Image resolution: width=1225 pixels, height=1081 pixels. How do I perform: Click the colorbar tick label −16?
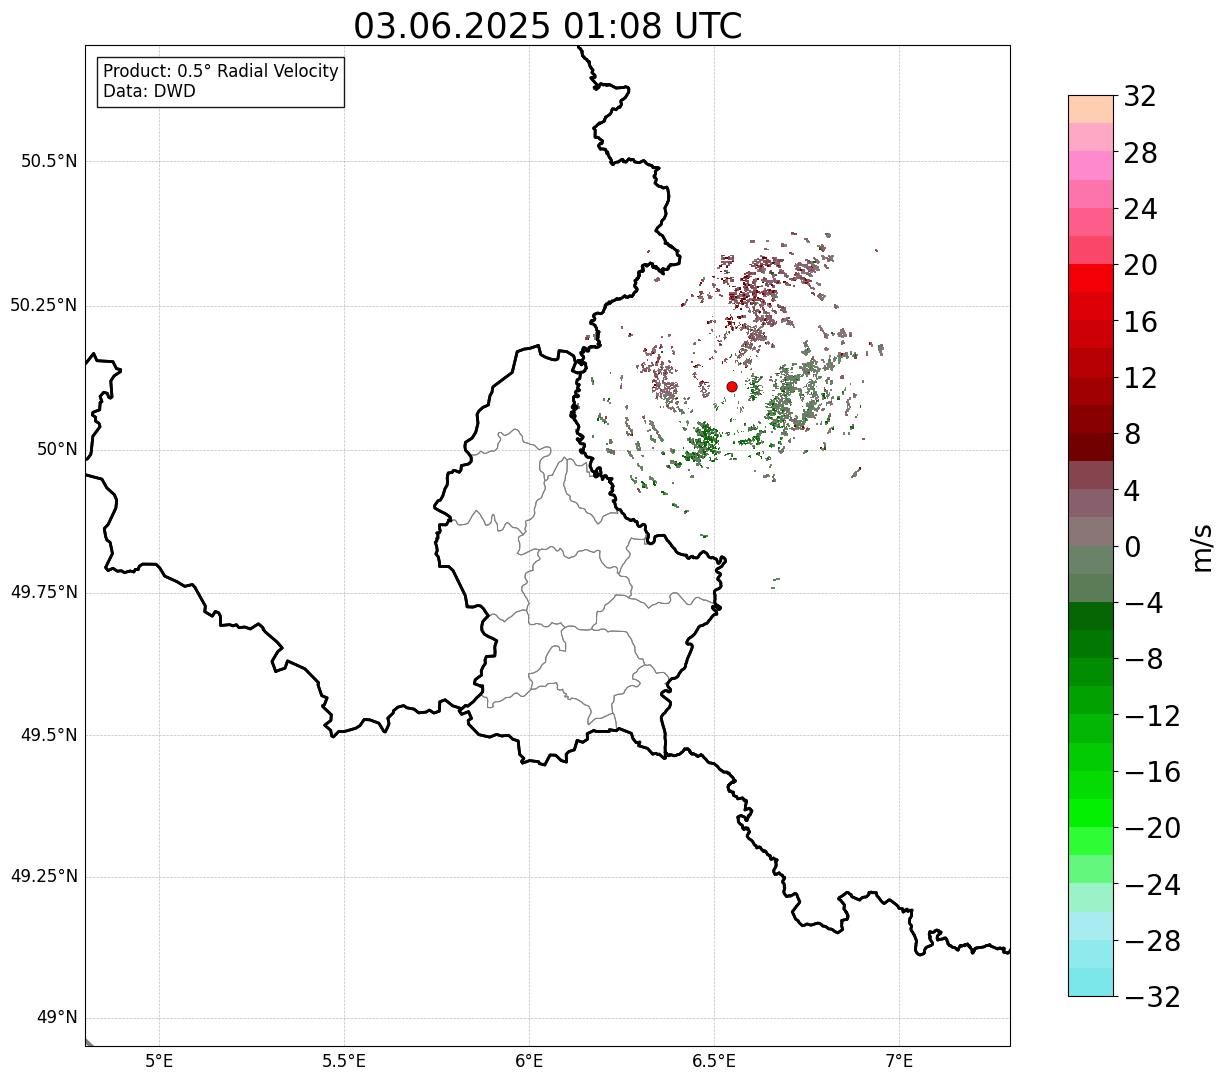pos(1151,772)
